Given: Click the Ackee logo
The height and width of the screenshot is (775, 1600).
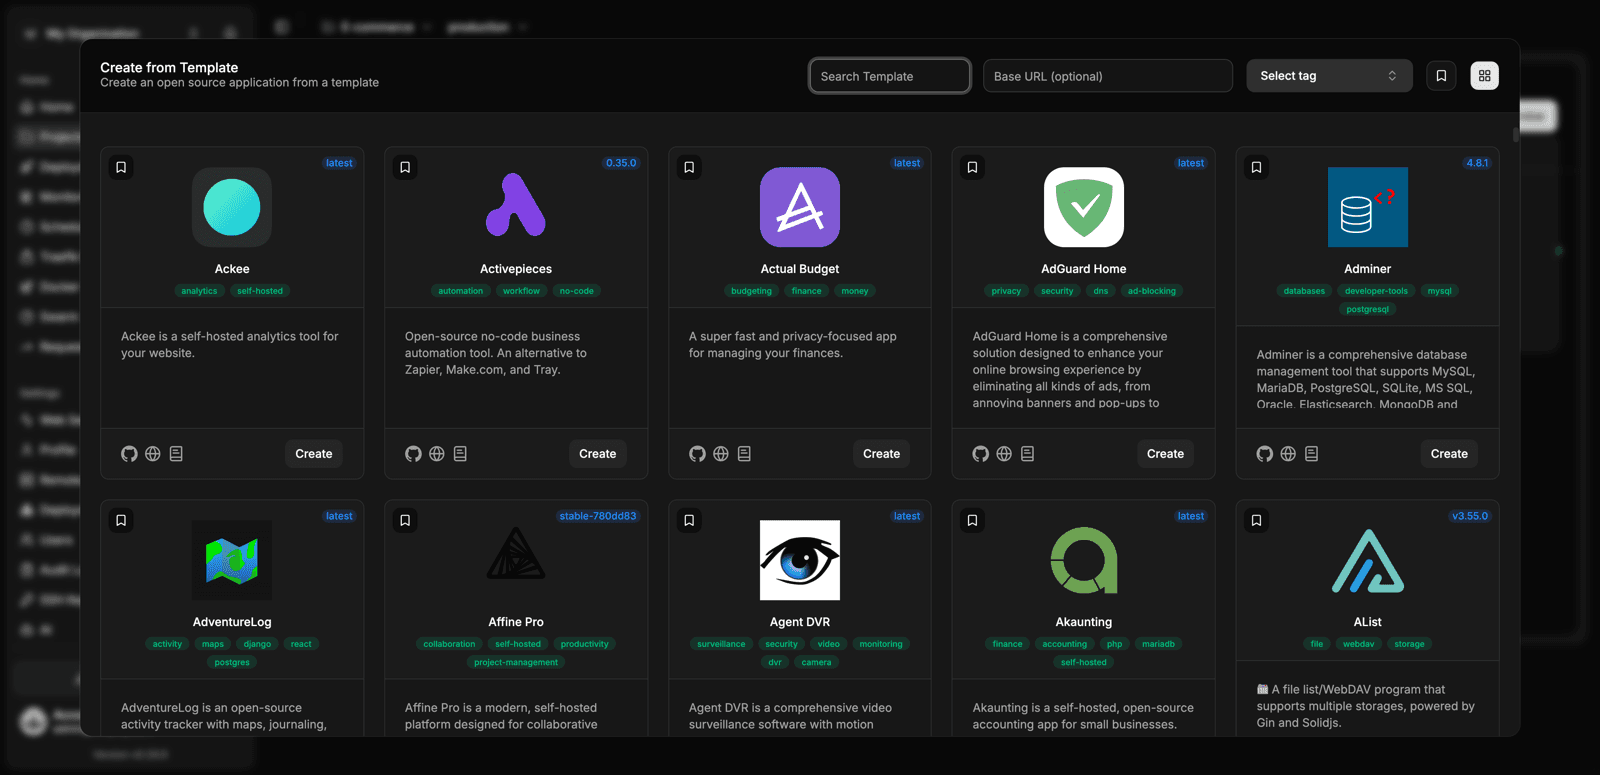Looking at the screenshot, I should pos(232,207).
